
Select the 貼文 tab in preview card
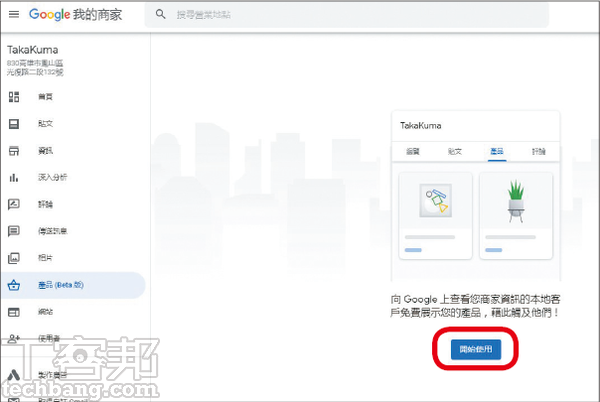tap(455, 151)
